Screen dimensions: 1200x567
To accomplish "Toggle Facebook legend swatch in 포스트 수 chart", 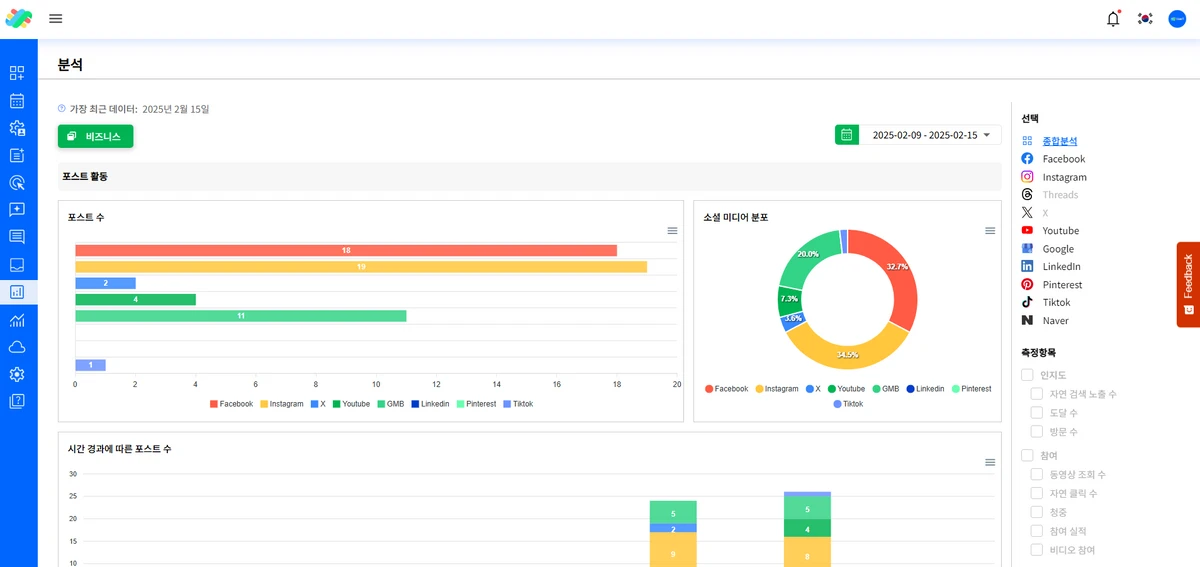I will point(214,404).
